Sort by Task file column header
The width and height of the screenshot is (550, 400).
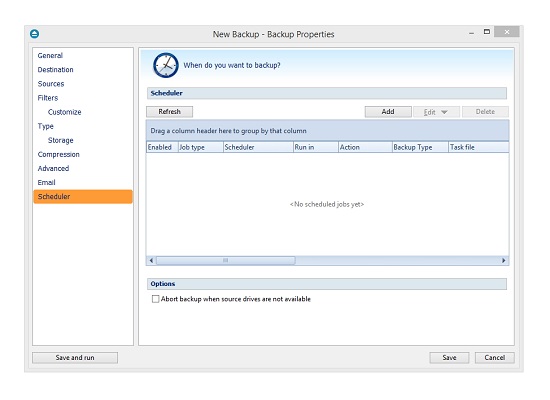[479, 147]
